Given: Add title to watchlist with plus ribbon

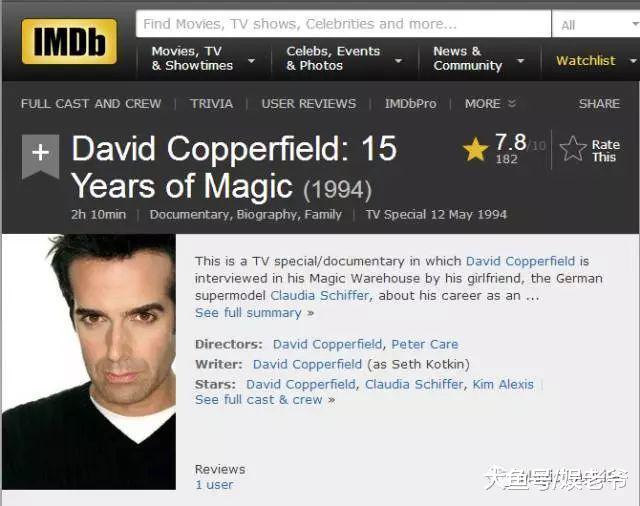Looking at the screenshot, I should (40, 156).
